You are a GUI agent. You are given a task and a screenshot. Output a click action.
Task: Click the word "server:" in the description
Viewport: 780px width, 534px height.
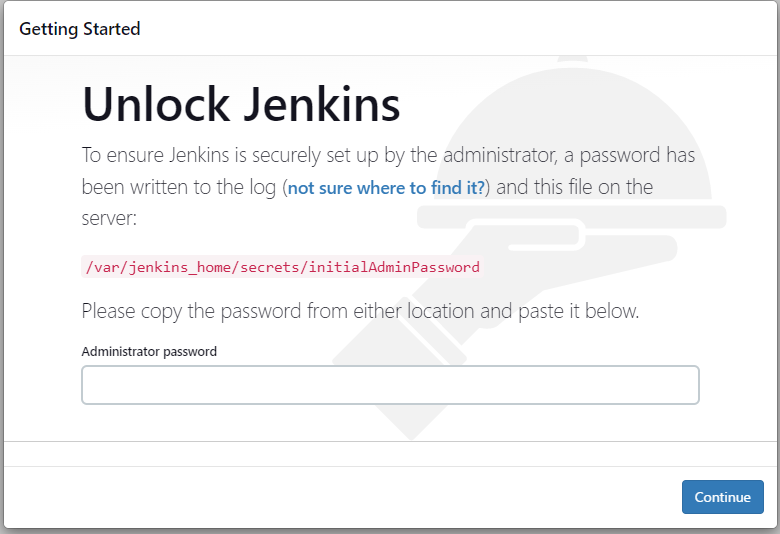point(109,218)
